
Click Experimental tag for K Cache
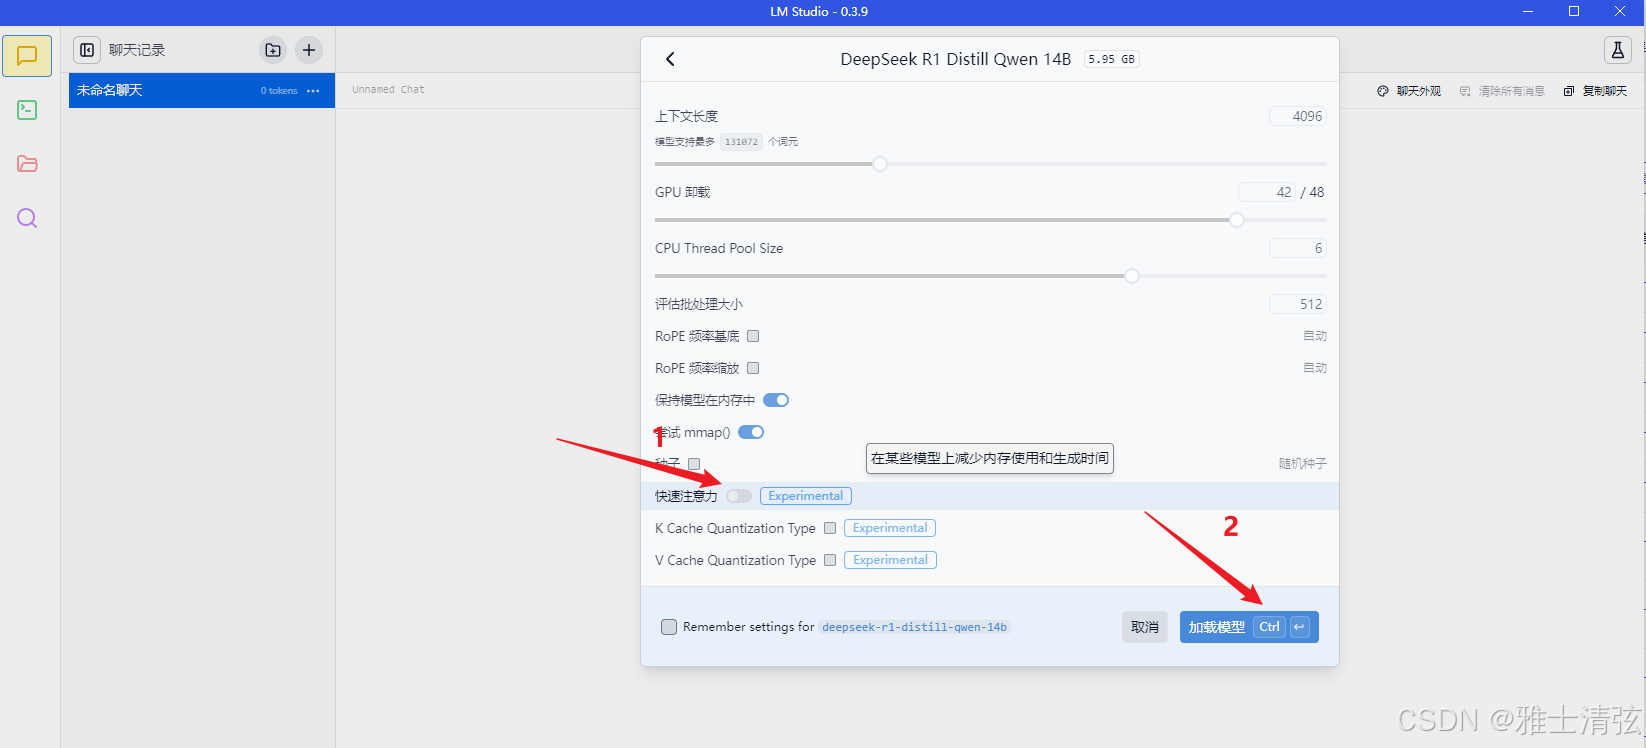coord(890,528)
